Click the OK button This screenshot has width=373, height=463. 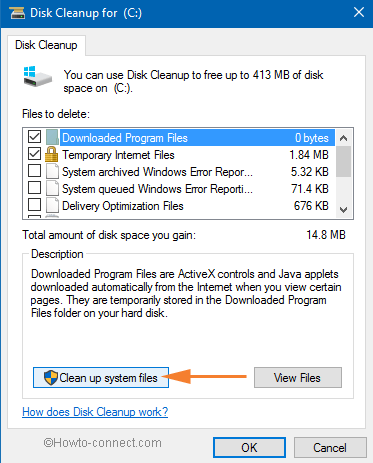[249, 448]
